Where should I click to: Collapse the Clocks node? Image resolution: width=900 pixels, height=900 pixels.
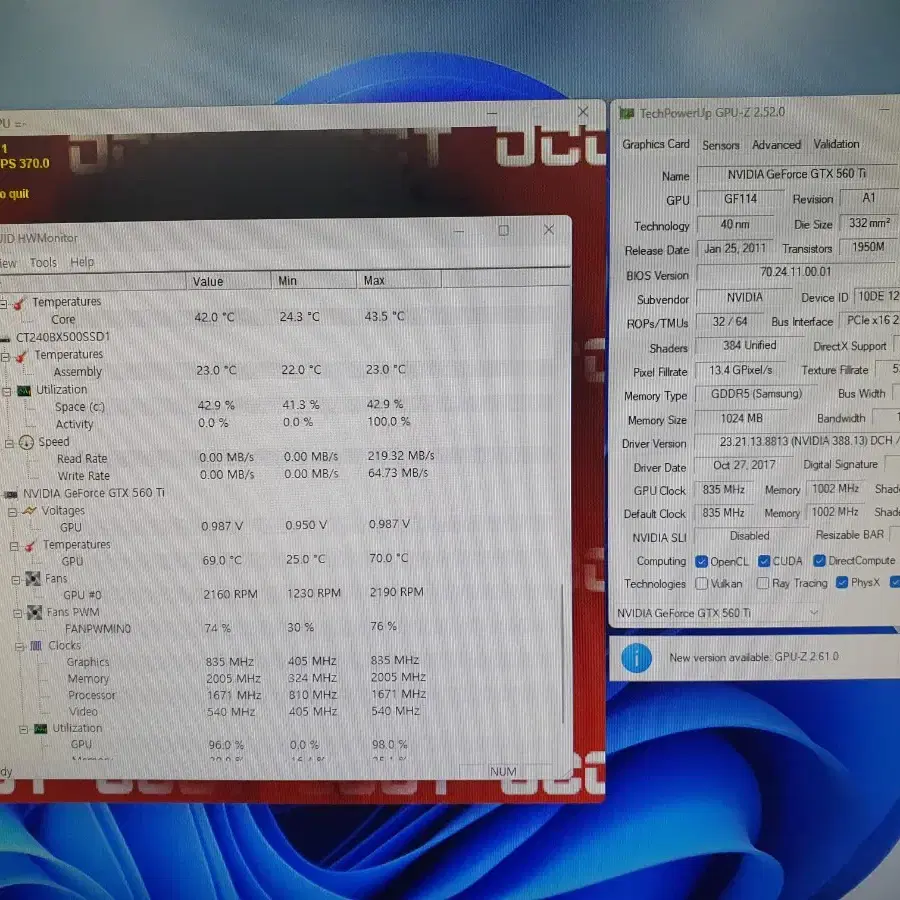20,647
